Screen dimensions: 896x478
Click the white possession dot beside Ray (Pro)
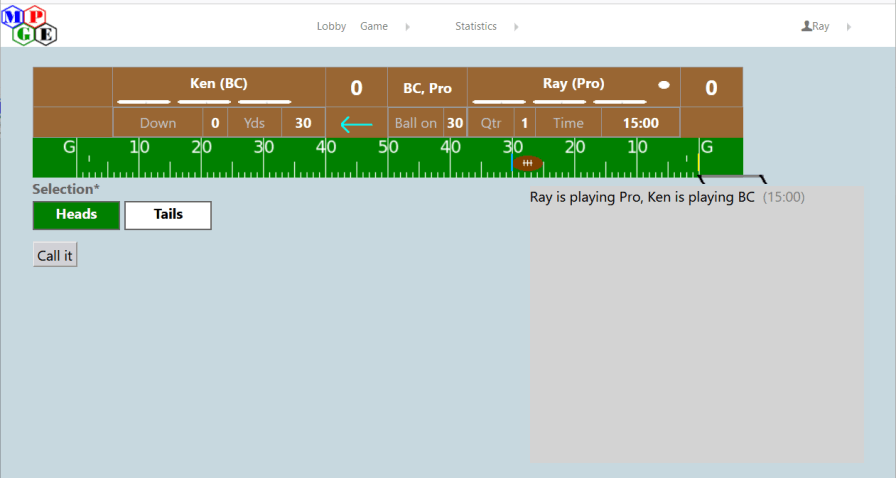click(663, 85)
